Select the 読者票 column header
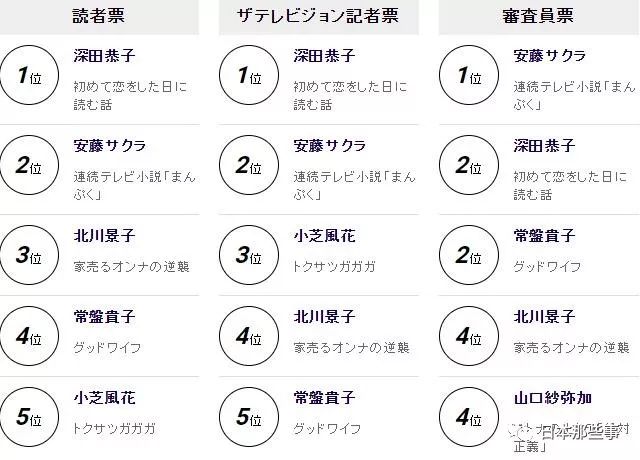 click(99, 16)
